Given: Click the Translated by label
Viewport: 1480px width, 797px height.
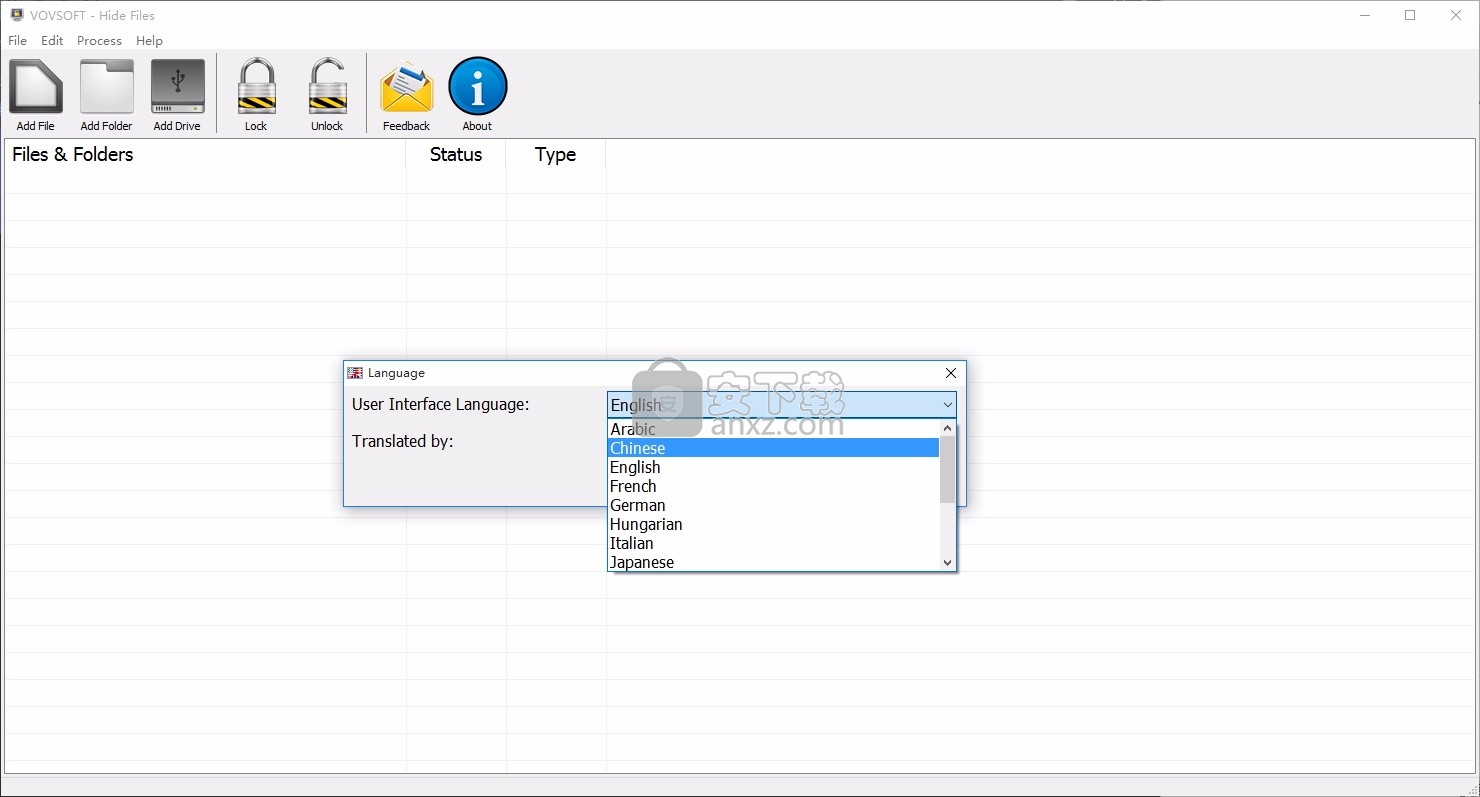Looking at the screenshot, I should point(403,441).
